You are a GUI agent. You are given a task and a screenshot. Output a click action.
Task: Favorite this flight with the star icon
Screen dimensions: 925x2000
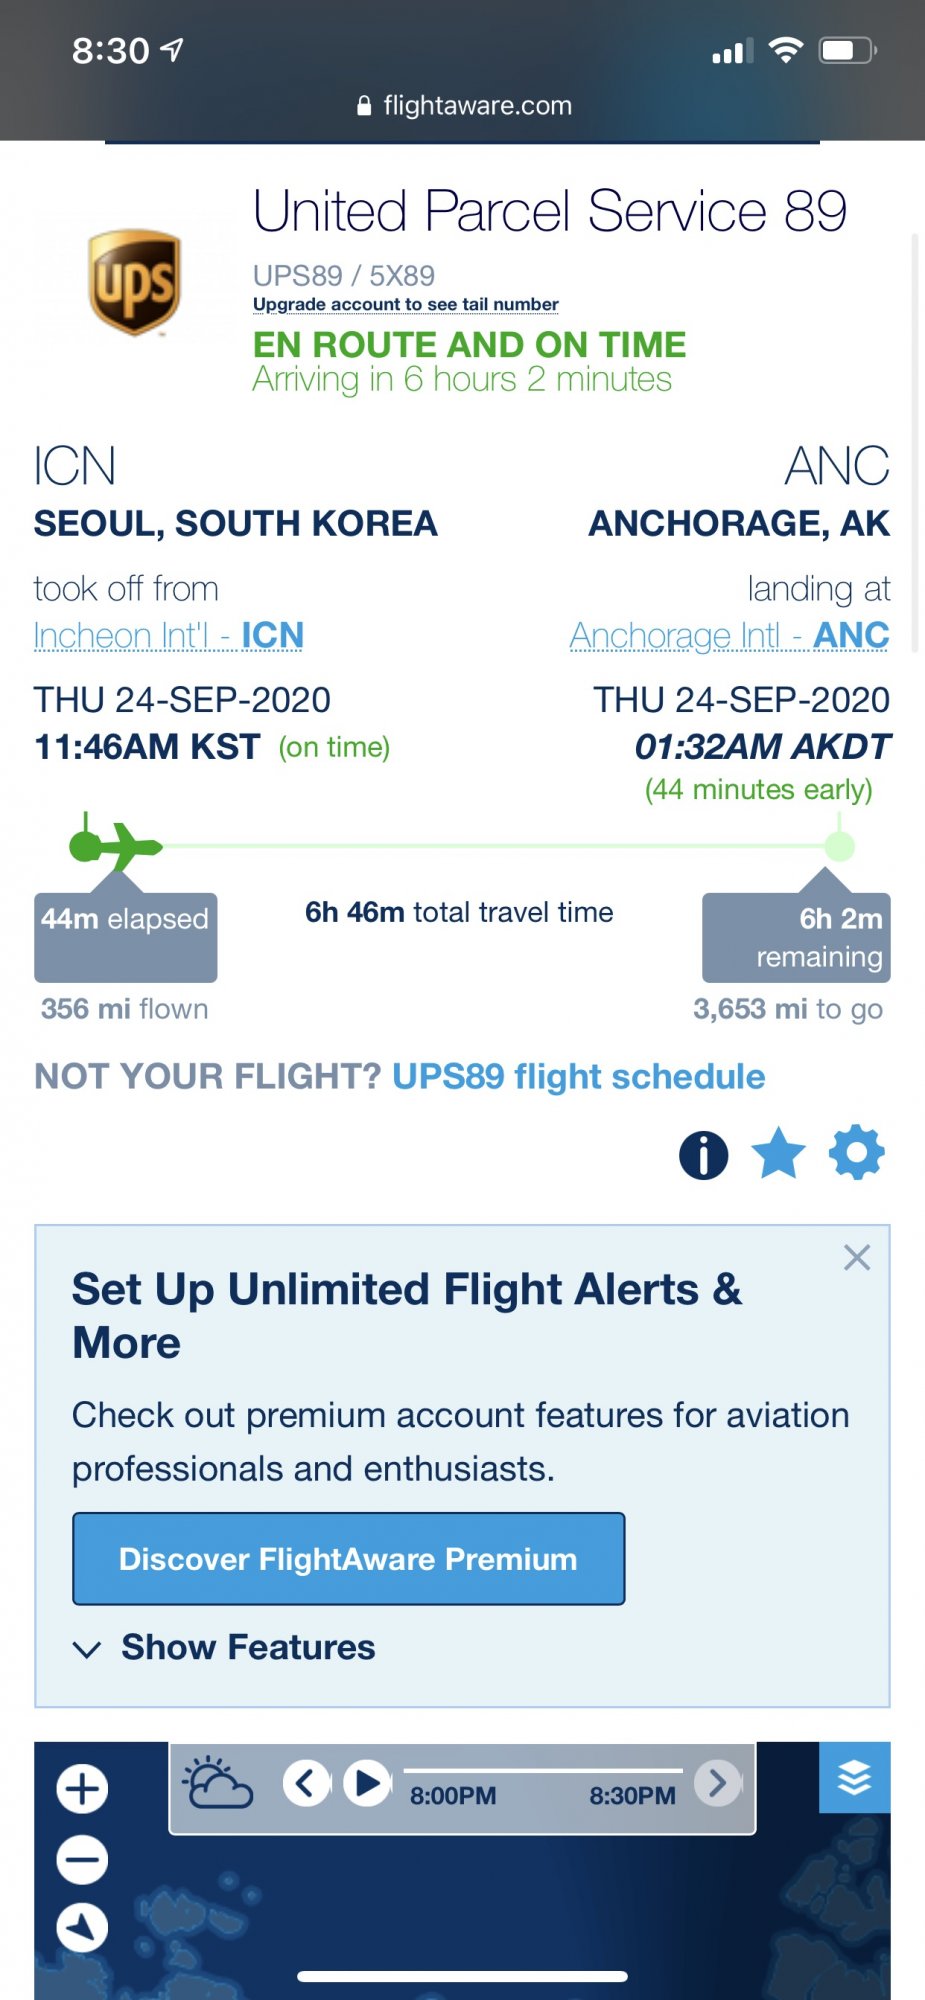pyautogui.click(x=778, y=1153)
